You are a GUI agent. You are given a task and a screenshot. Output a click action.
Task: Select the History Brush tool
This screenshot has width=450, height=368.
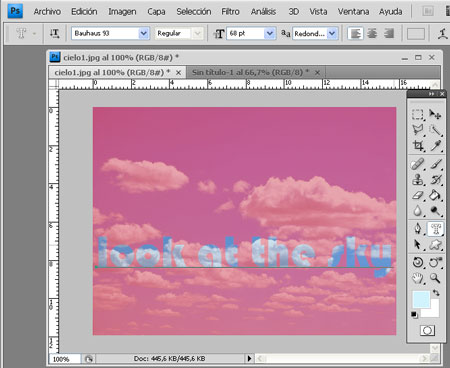tap(435, 180)
